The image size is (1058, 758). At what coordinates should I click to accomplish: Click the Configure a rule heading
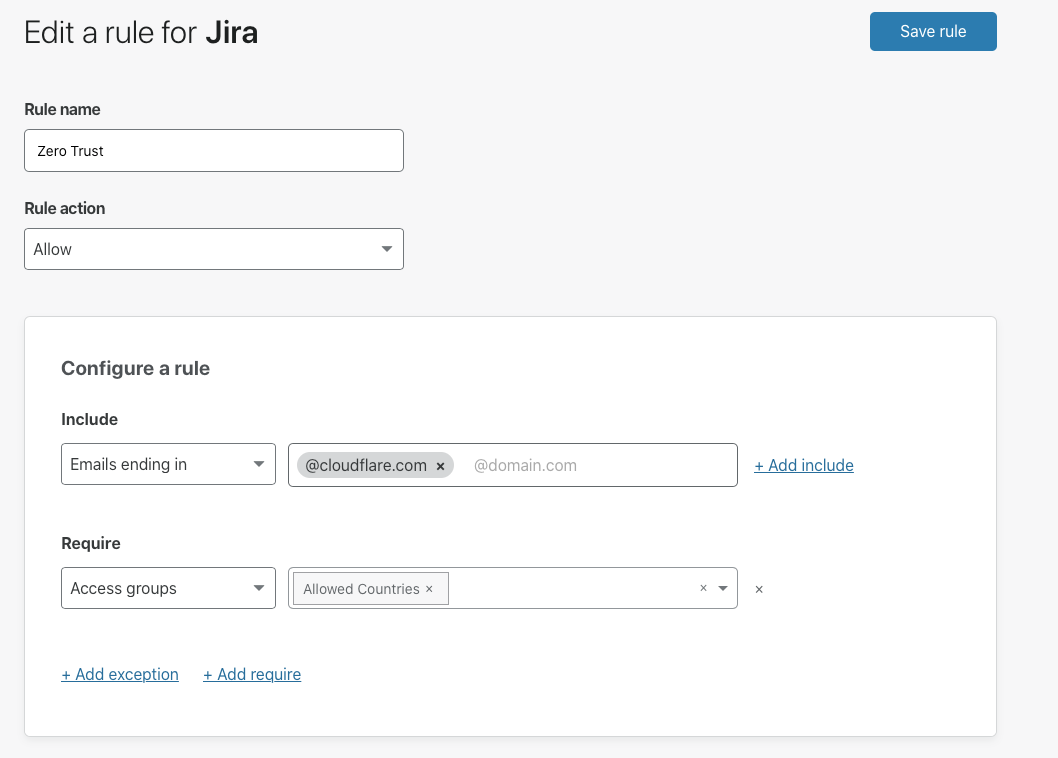(136, 368)
